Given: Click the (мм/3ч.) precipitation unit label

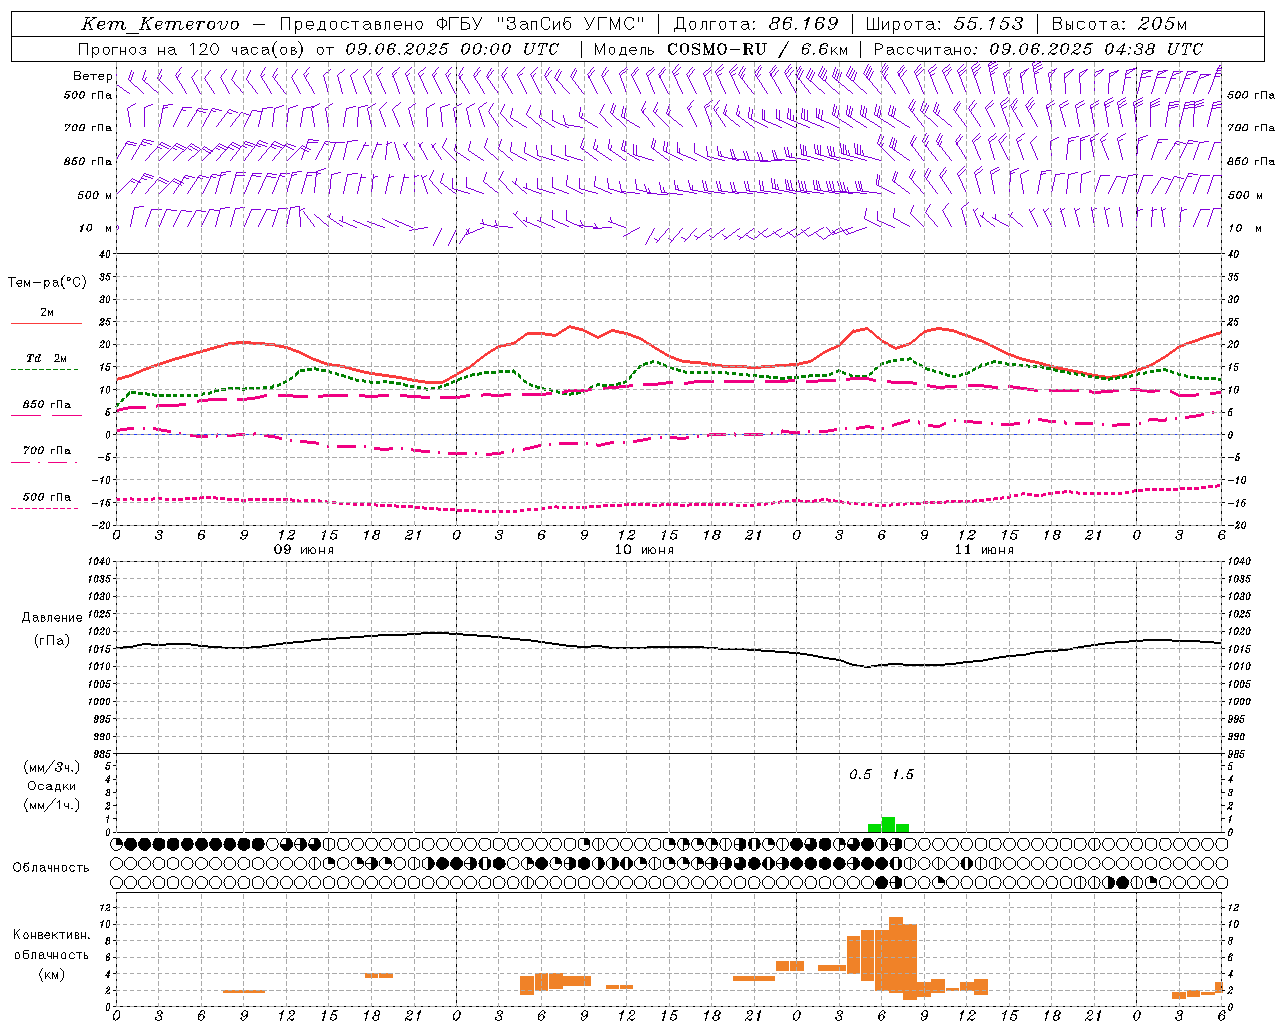Looking at the screenshot, I should [x=52, y=767].
